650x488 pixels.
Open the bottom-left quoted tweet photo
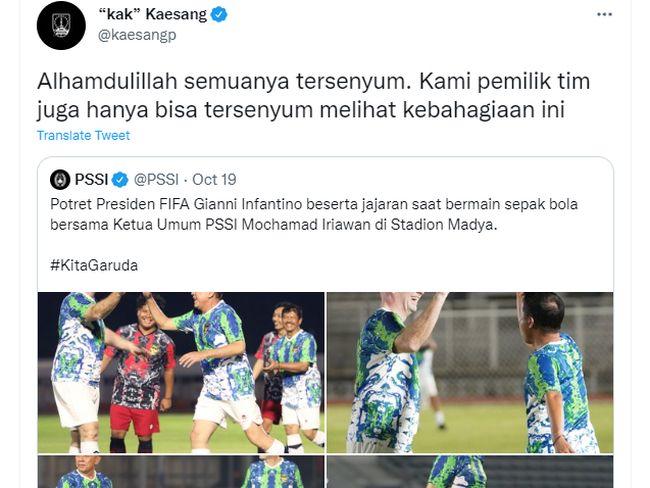tap(181, 472)
